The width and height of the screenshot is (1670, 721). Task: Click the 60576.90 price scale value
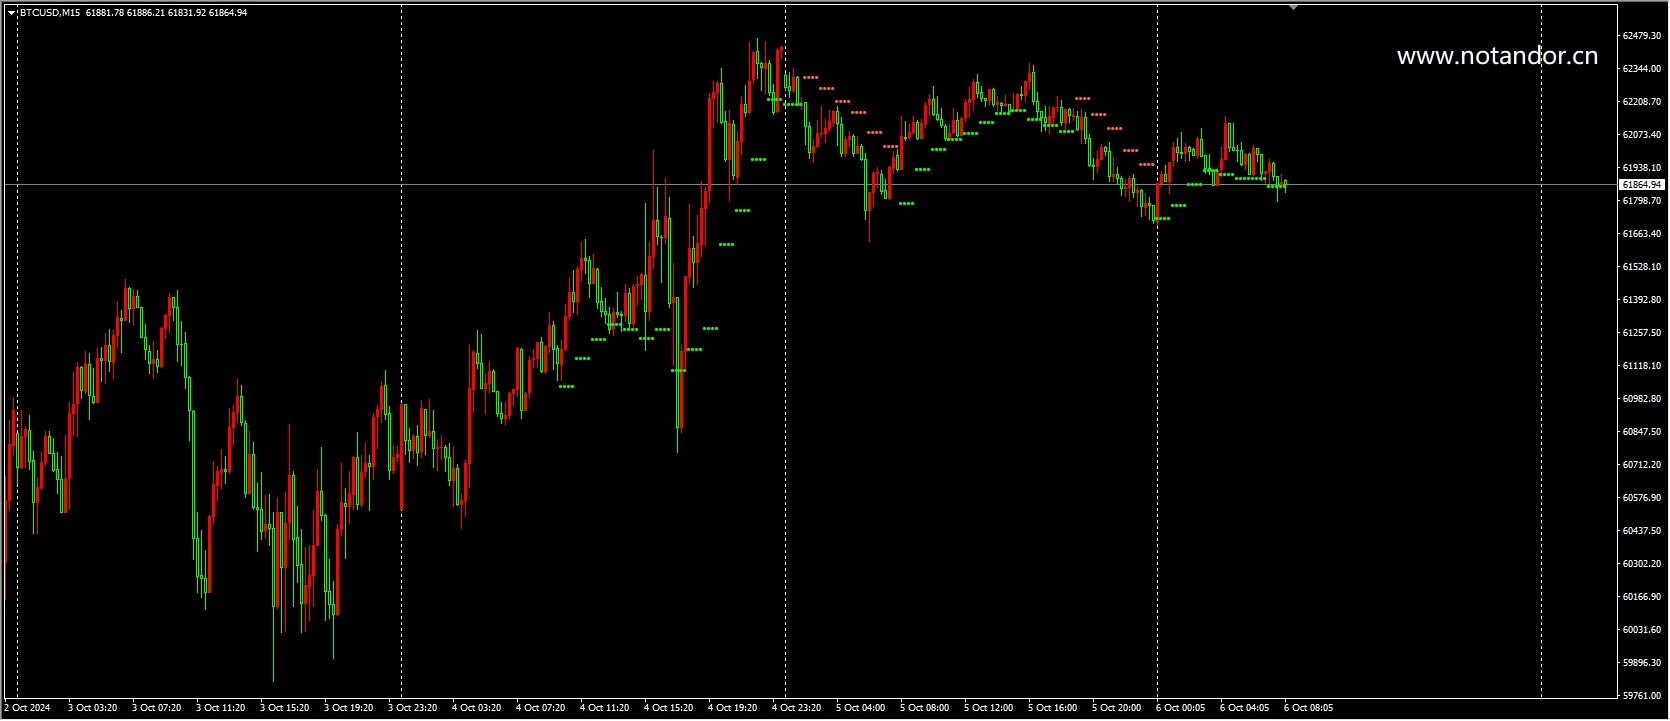click(x=1641, y=498)
